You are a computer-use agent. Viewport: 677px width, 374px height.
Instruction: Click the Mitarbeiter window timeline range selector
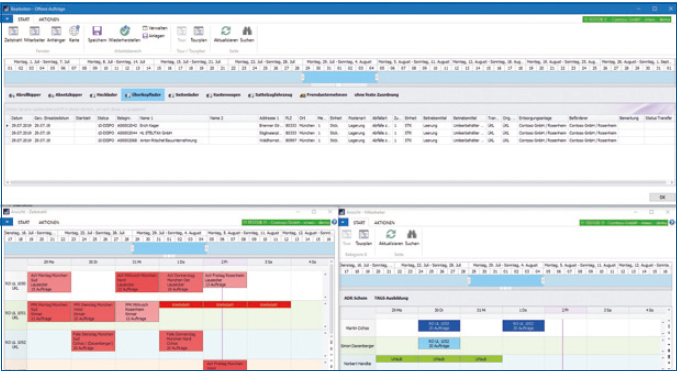pyautogui.click(x=506, y=281)
